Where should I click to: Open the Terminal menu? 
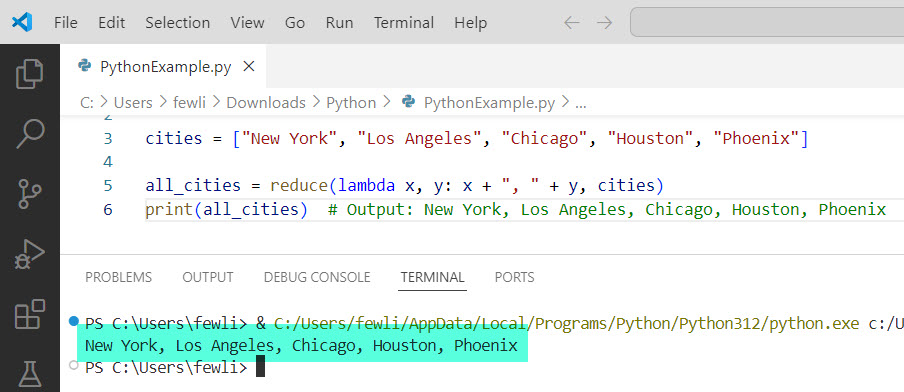point(404,22)
